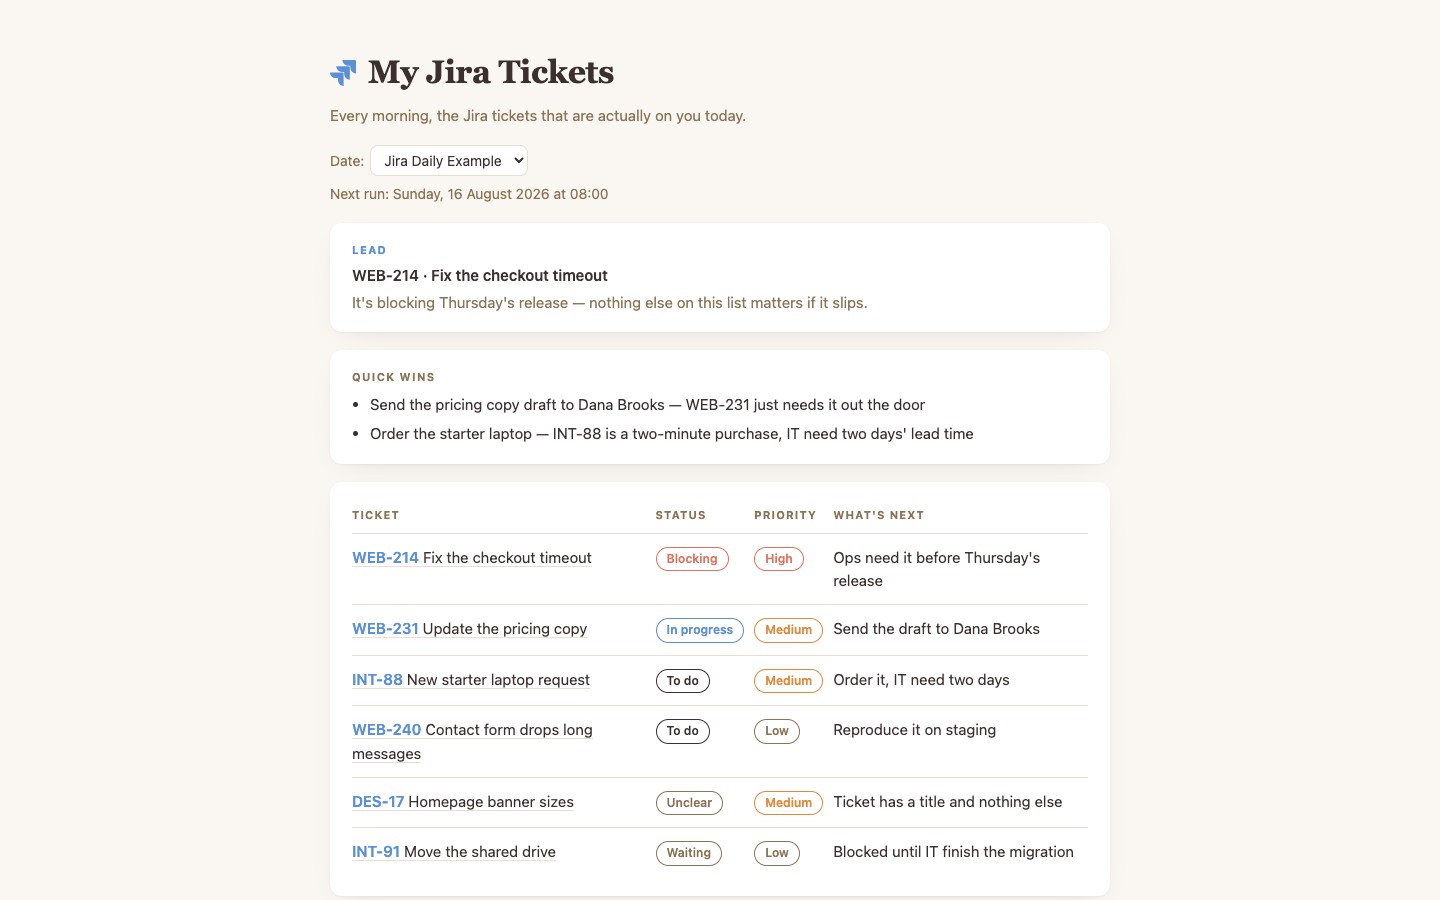Screen dimensions: 1440x900
Task: Open the WEB-231 Update the pricing copy link
Action: point(469,629)
